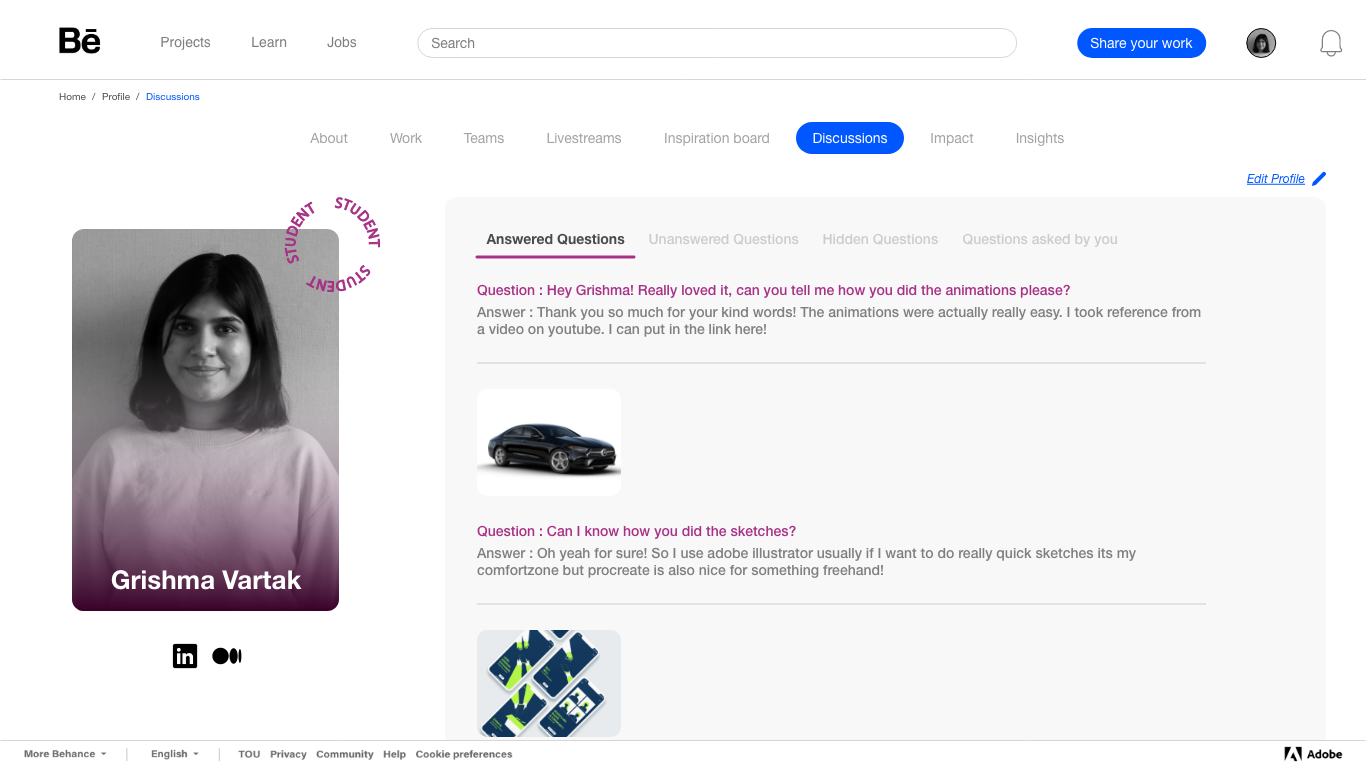Open the LinkedIn profile icon
The height and width of the screenshot is (768, 1366).
185,656
